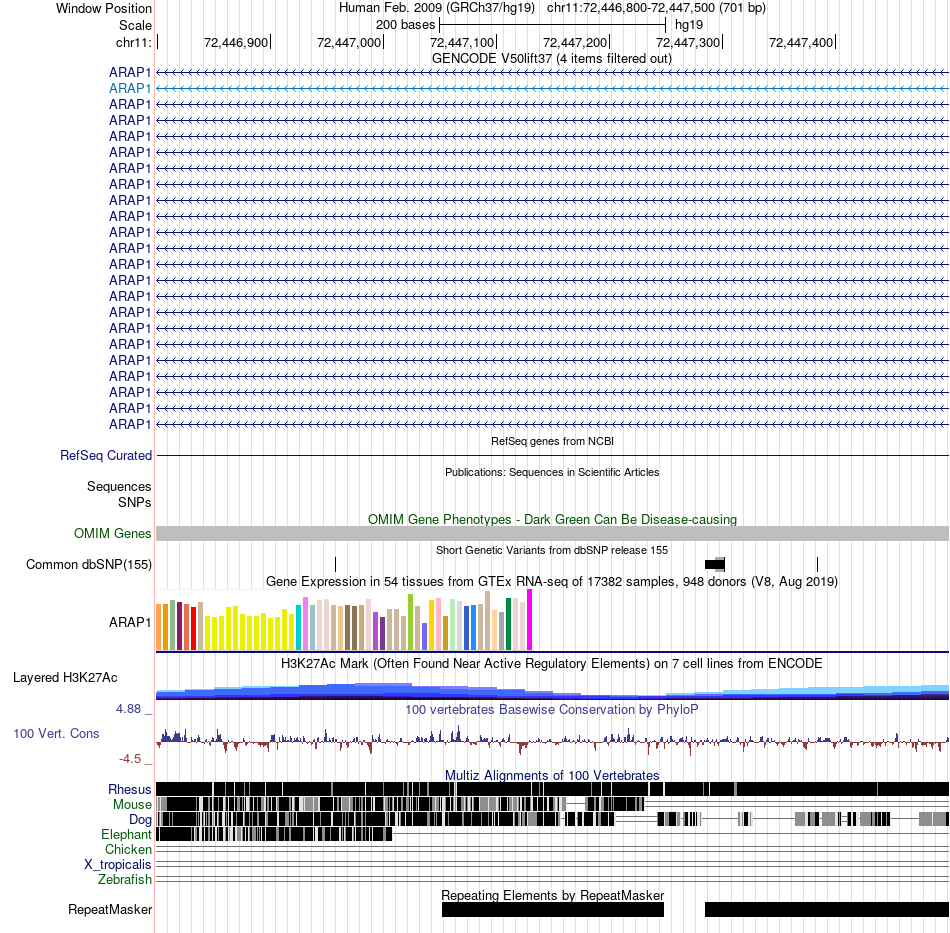950x933 pixels.
Task: Click dbSNP variant tick nearest 72,447,400
Action: click(817, 565)
